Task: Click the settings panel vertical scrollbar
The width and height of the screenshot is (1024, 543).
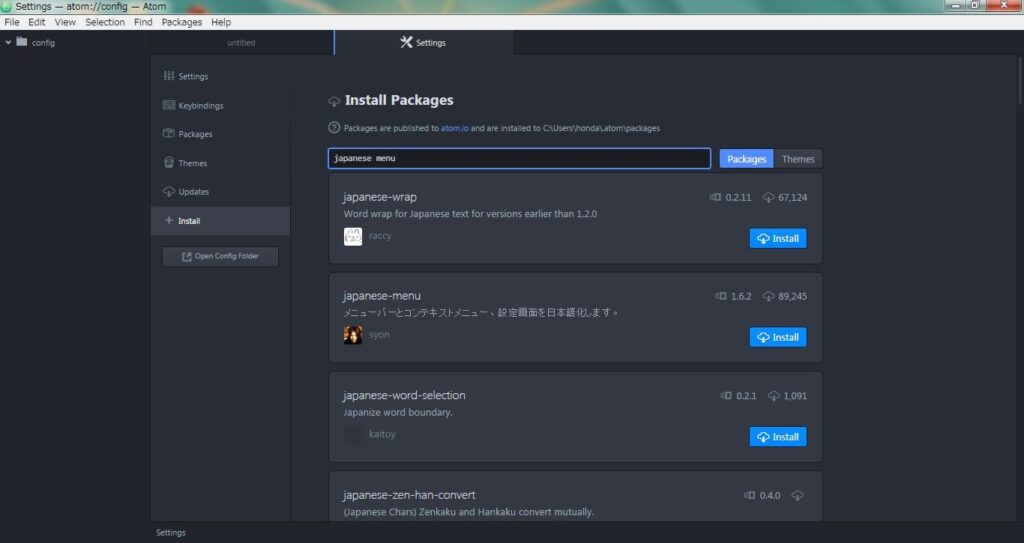Action: pyautogui.click(x=1021, y=78)
